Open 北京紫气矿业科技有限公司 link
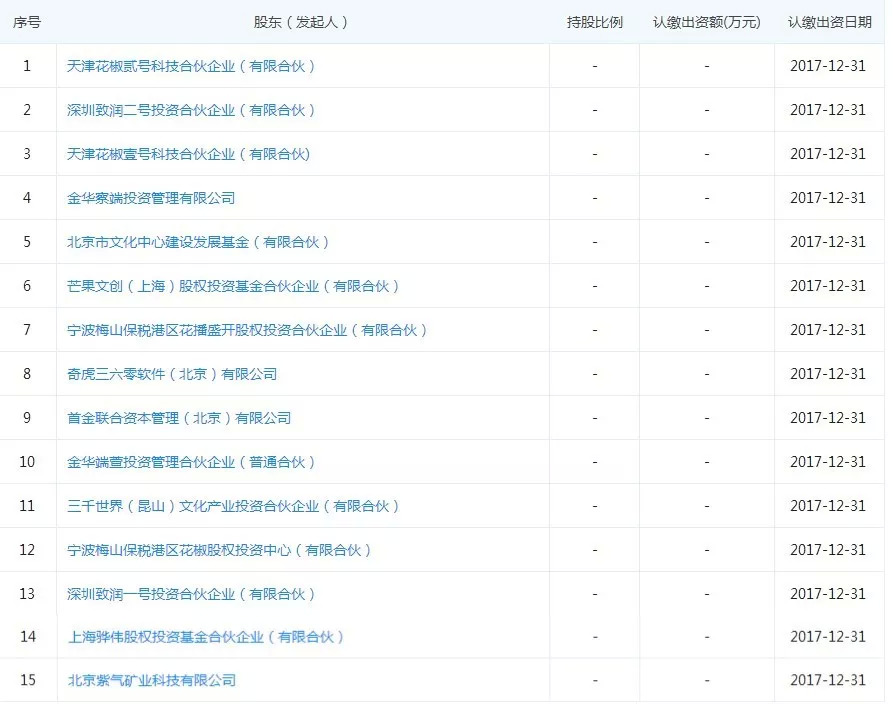This screenshot has width=893, height=706. click(152, 680)
